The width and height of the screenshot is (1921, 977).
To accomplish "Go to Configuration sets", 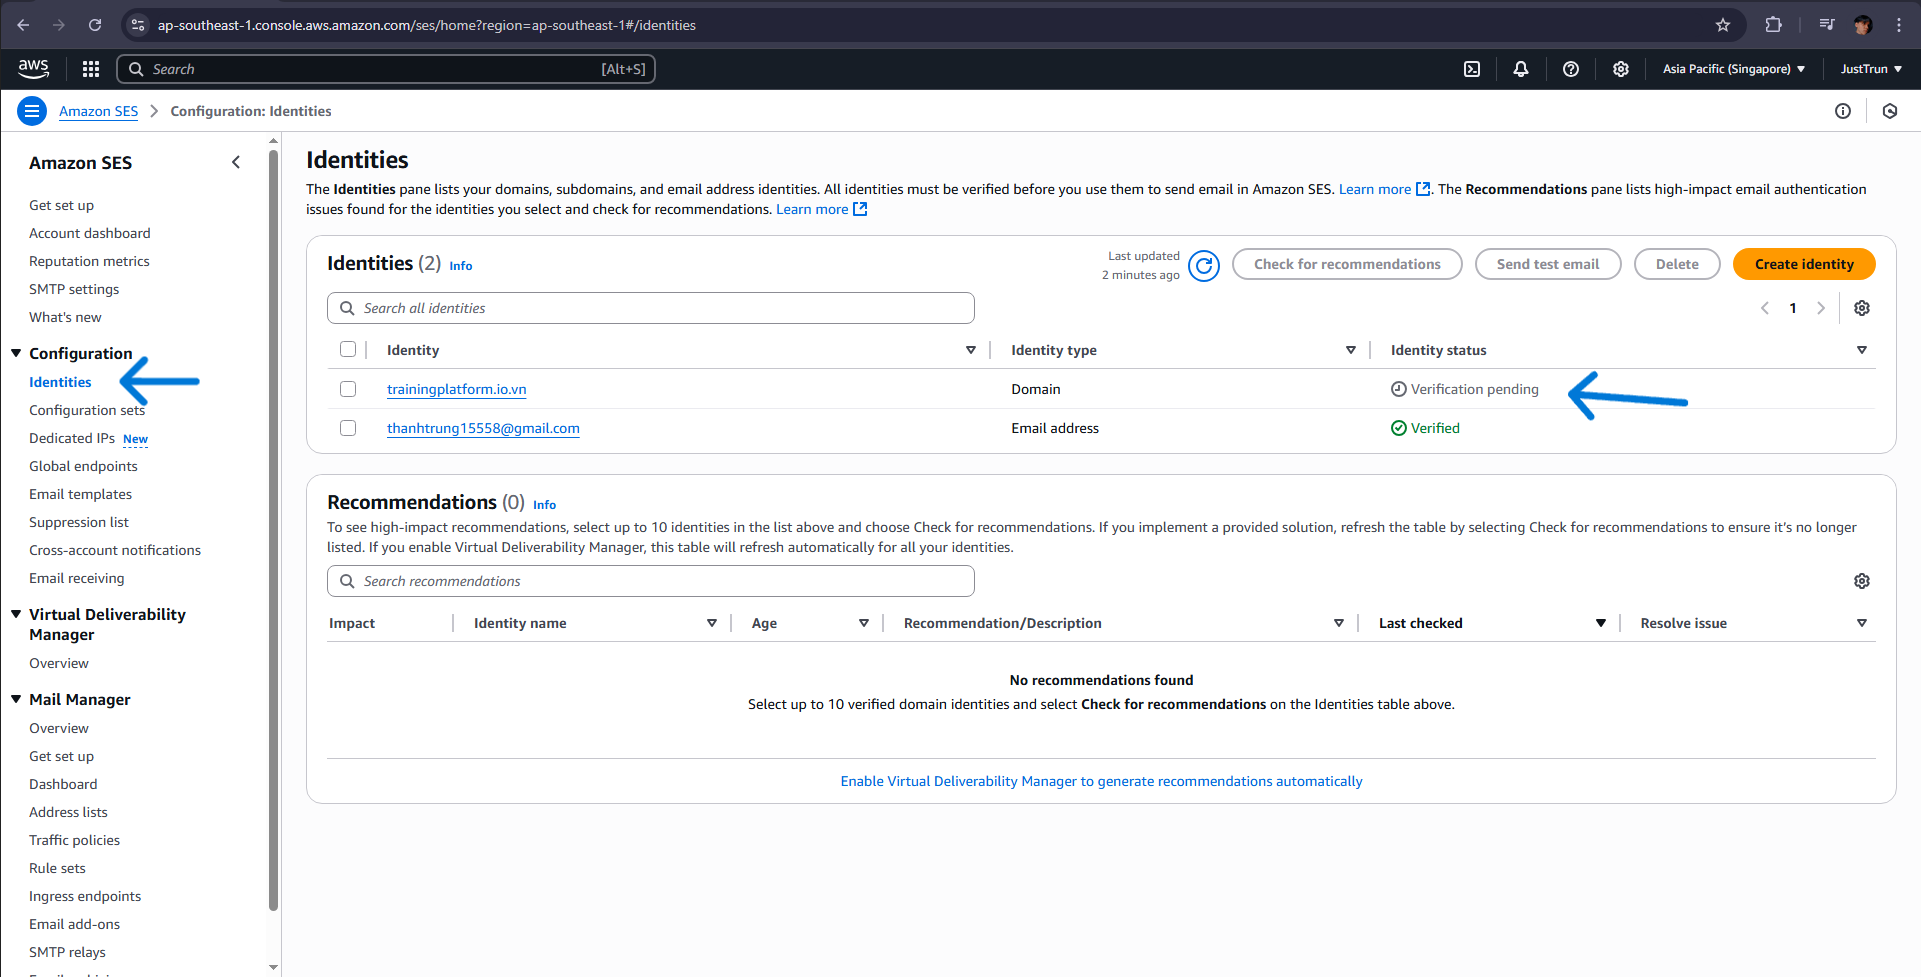I will 87,410.
